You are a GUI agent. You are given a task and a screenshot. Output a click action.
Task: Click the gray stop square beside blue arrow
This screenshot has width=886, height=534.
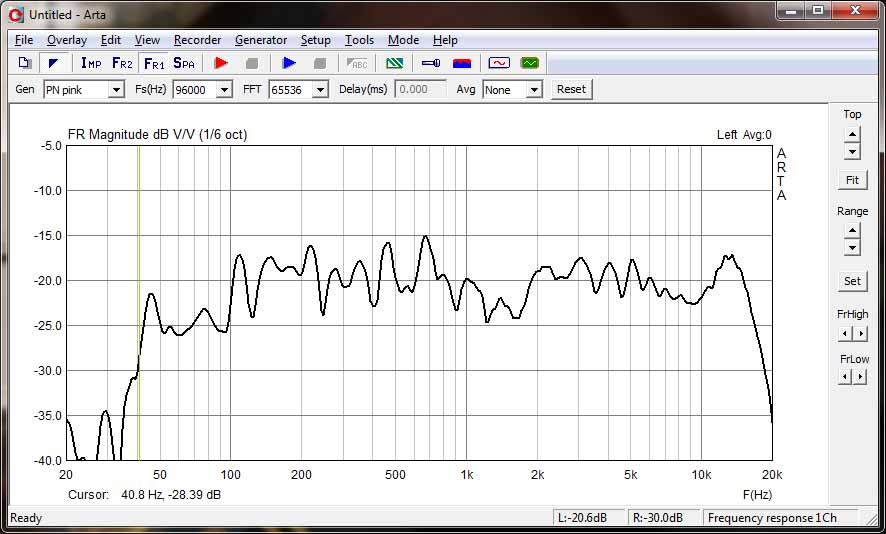tap(320, 63)
